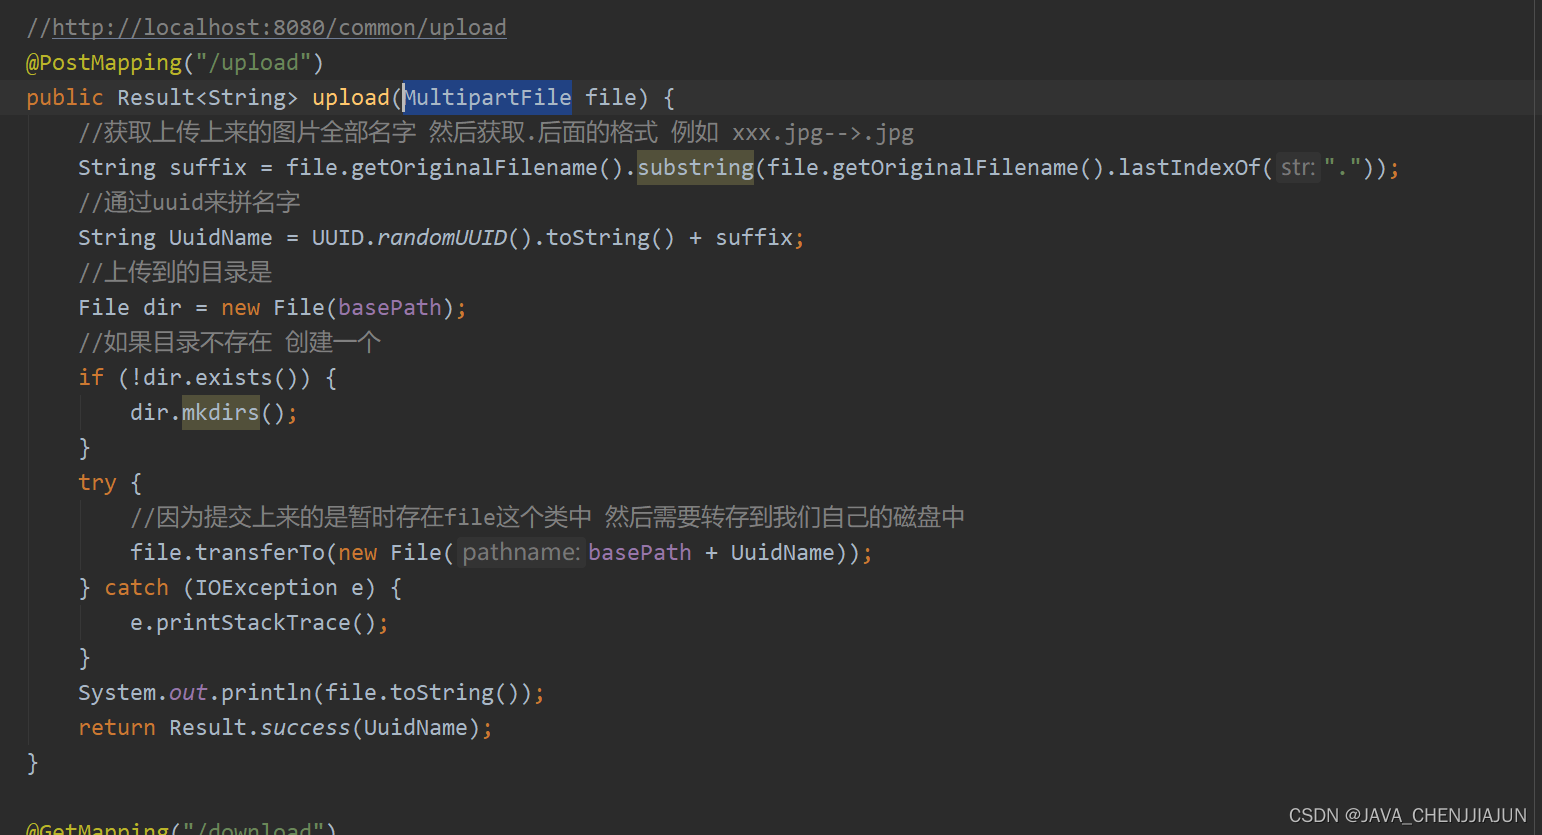The width and height of the screenshot is (1542, 835).
Task: Click the comment with xxx.jpg-->.jpg example
Action: [496, 132]
